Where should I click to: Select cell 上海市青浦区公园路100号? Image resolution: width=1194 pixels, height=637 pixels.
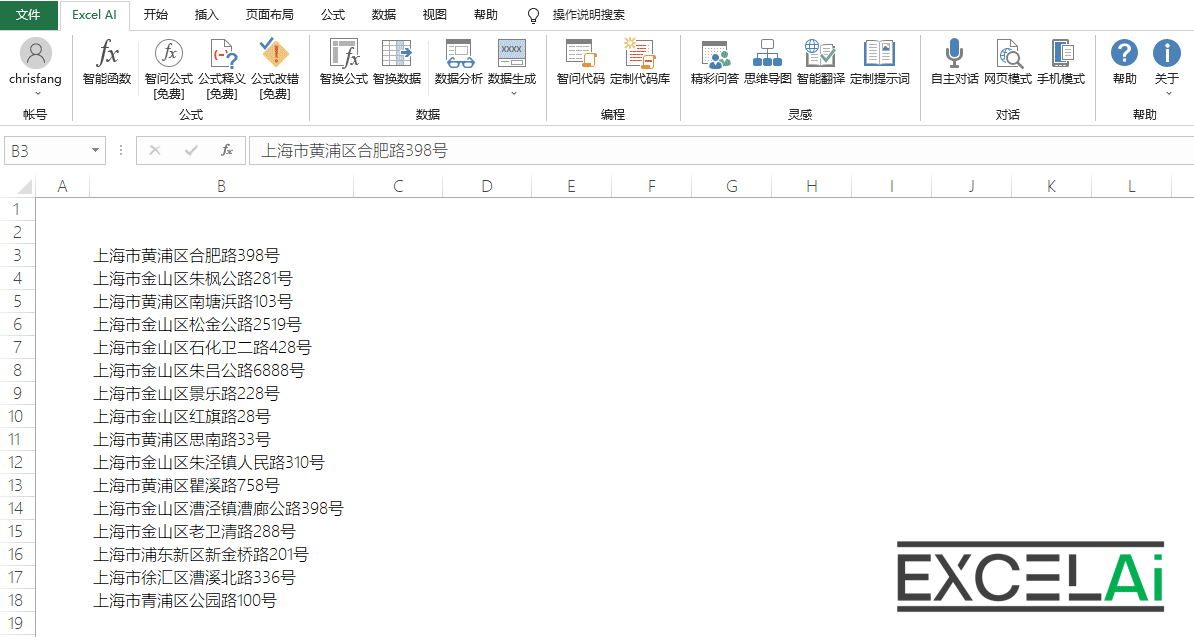pos(222,600)
